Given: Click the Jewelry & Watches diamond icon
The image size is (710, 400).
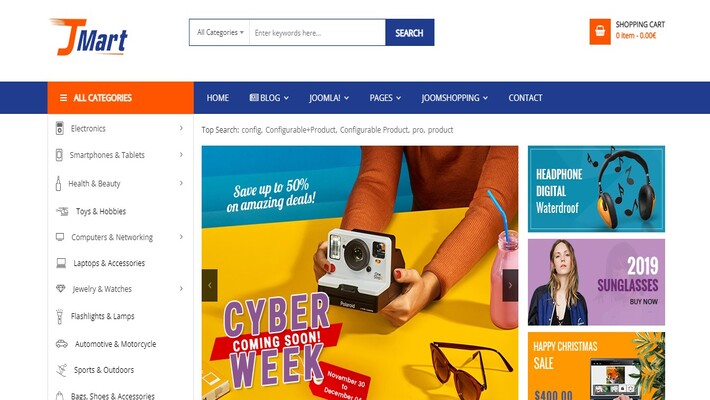Looking at the screenshot, I should (x=61, y=289).
